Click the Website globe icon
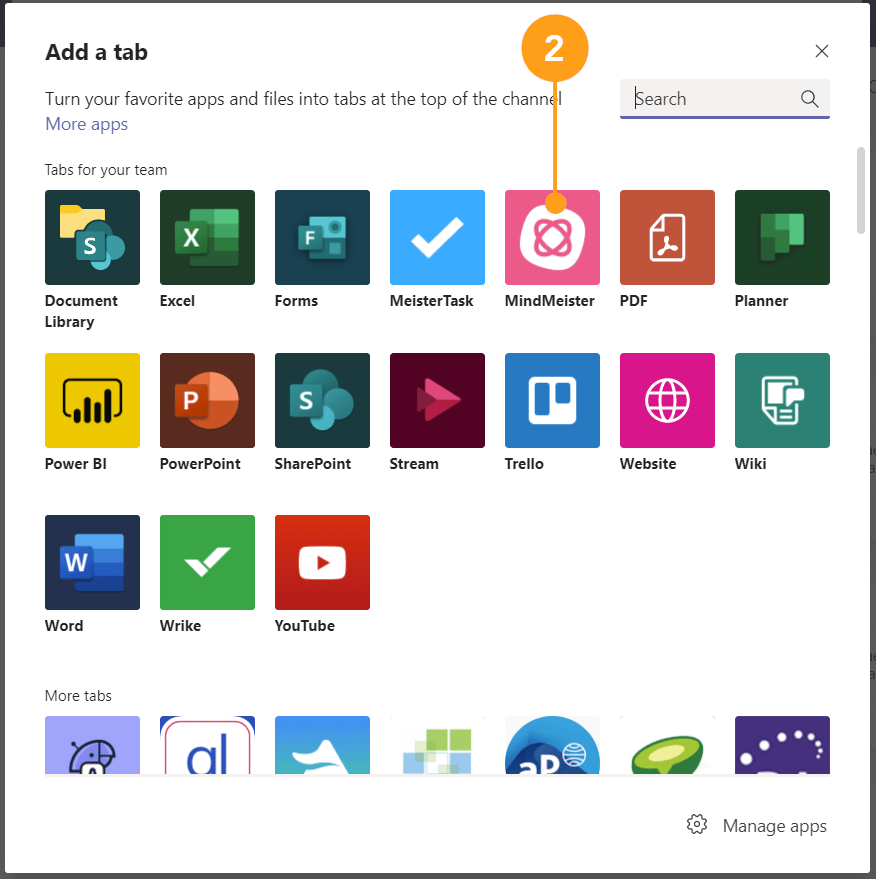This screenshot has width=876, height=879. pos(667,400)
